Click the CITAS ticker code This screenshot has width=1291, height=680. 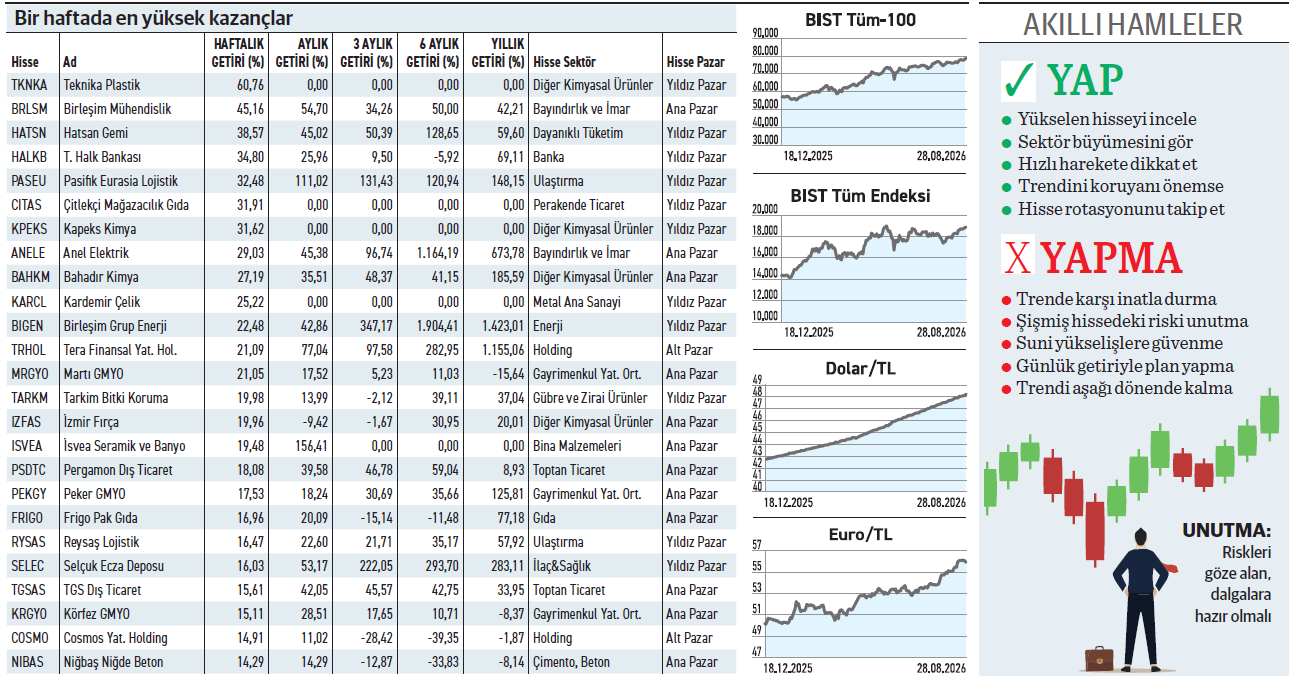tap(27, 205)
